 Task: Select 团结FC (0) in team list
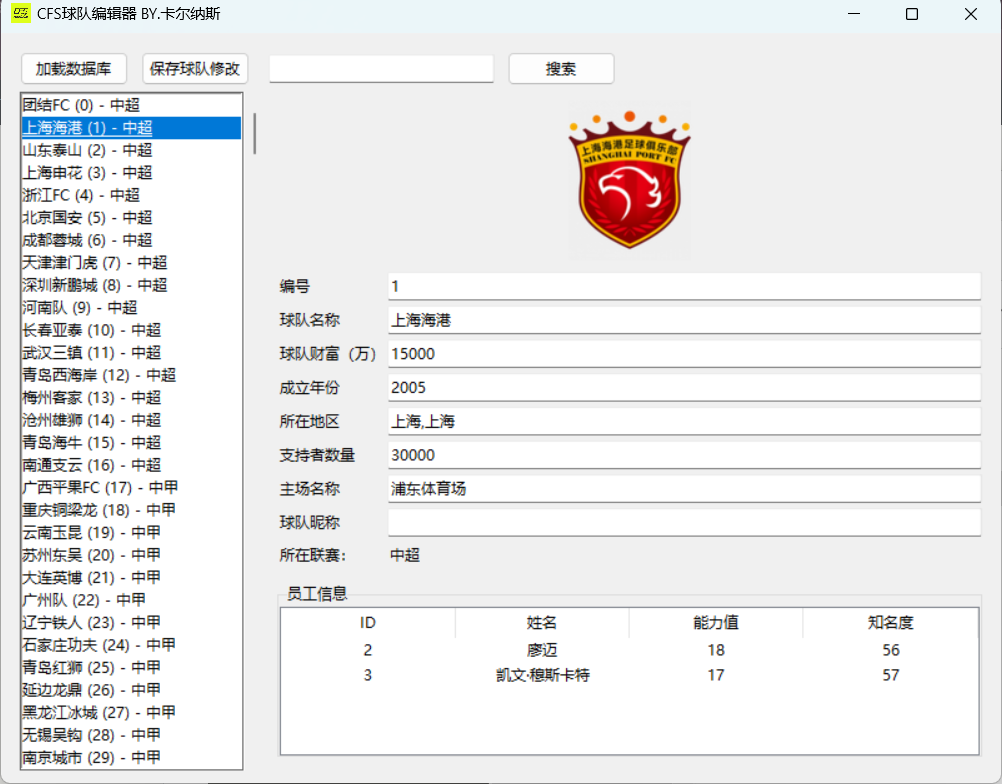click(x=132, y=105)
